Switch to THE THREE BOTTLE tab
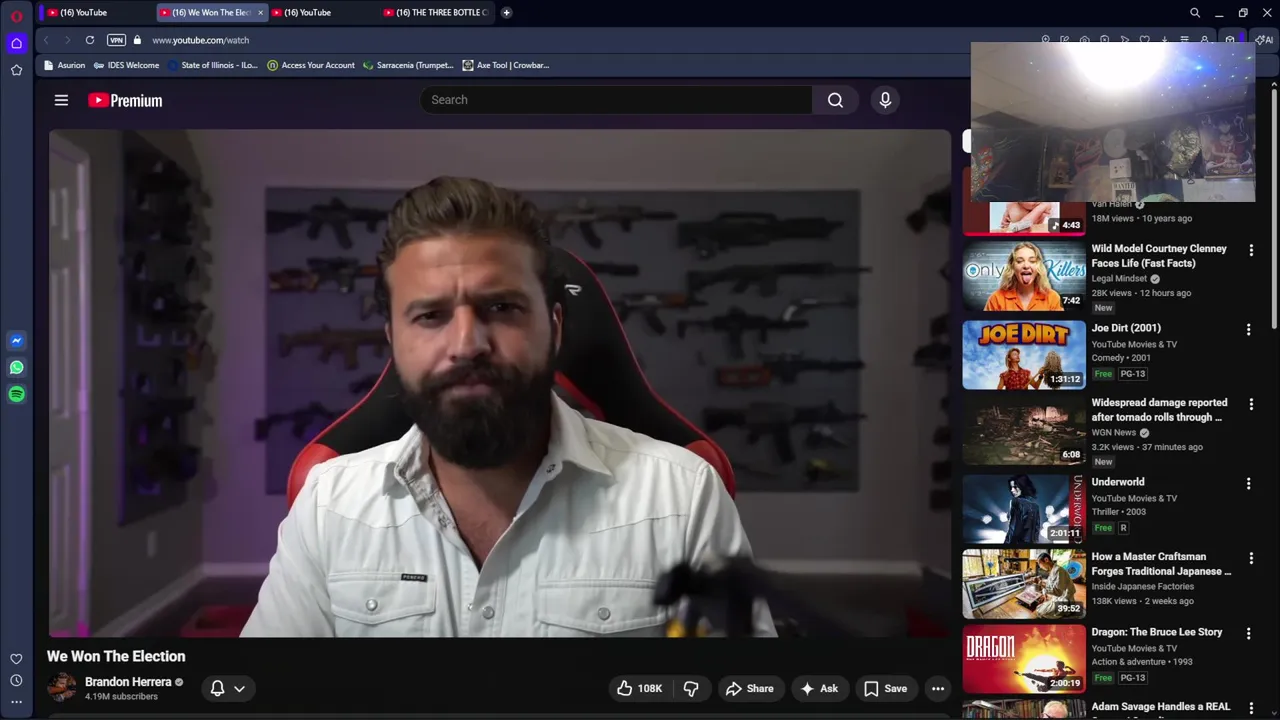Image resolution: width=1280 pixels, height=720 pixels. click(x=436, y=12)
